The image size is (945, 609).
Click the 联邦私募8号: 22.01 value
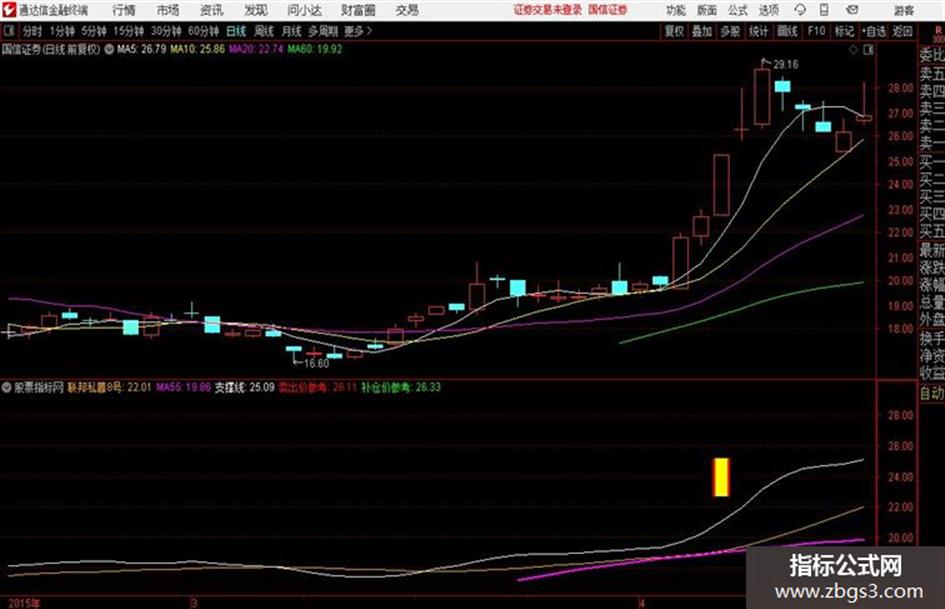[109, 387]
